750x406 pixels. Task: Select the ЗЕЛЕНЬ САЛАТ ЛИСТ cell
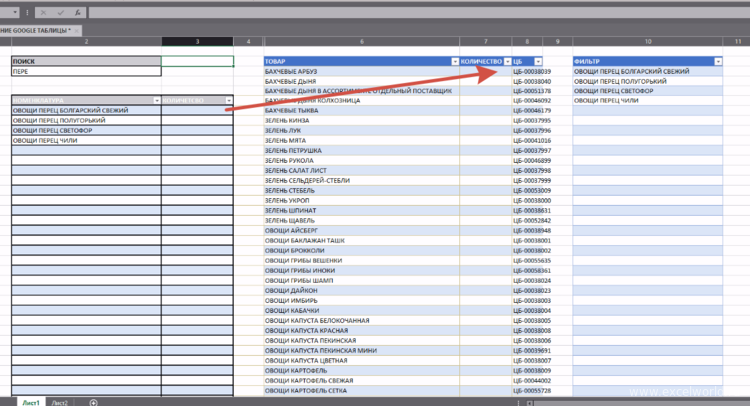click(x=362, y=171)
